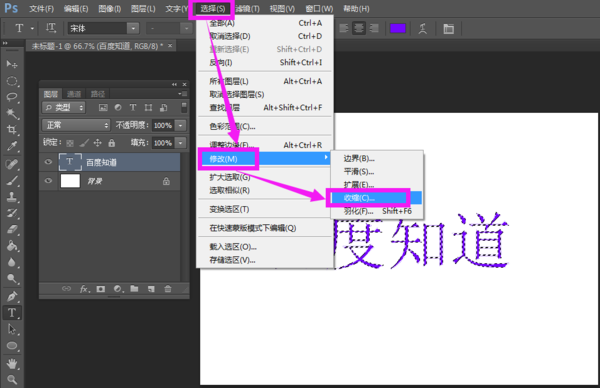The height and width of the screenshot is (388, 600).
Task: Open the layer filter type dropdown 类型
Action: pyautogui.click(x=64, y=108)
